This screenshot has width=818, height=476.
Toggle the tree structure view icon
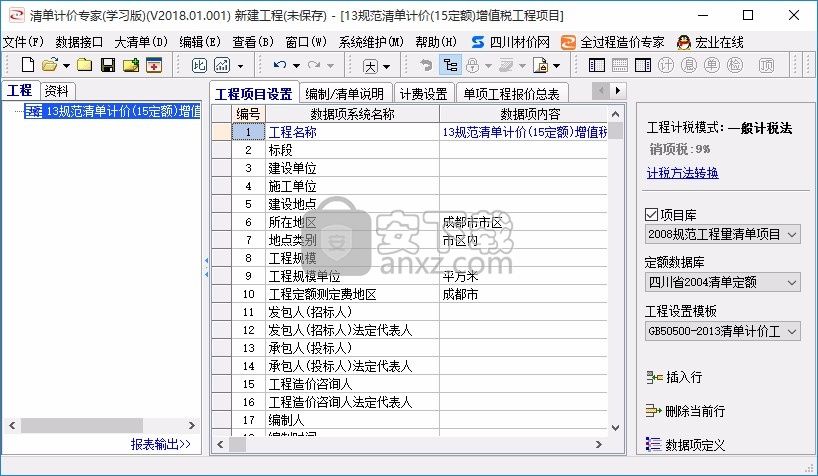(x=450, y=65)
